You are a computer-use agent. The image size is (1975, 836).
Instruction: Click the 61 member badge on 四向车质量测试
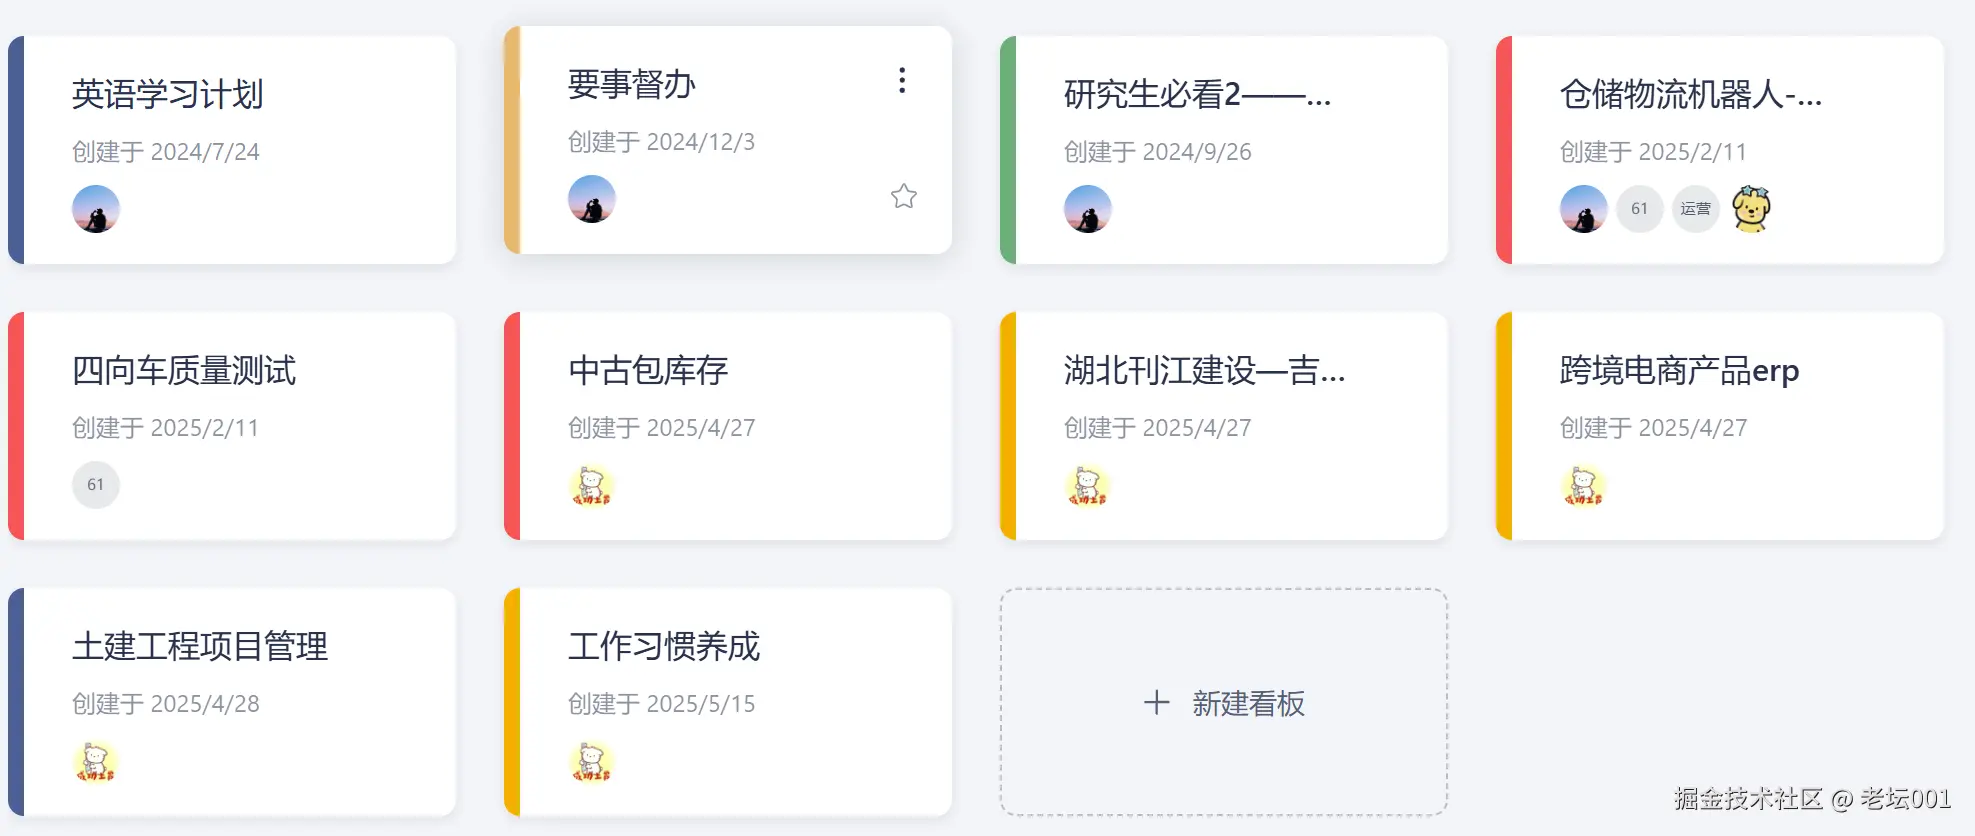click(95, 484)
